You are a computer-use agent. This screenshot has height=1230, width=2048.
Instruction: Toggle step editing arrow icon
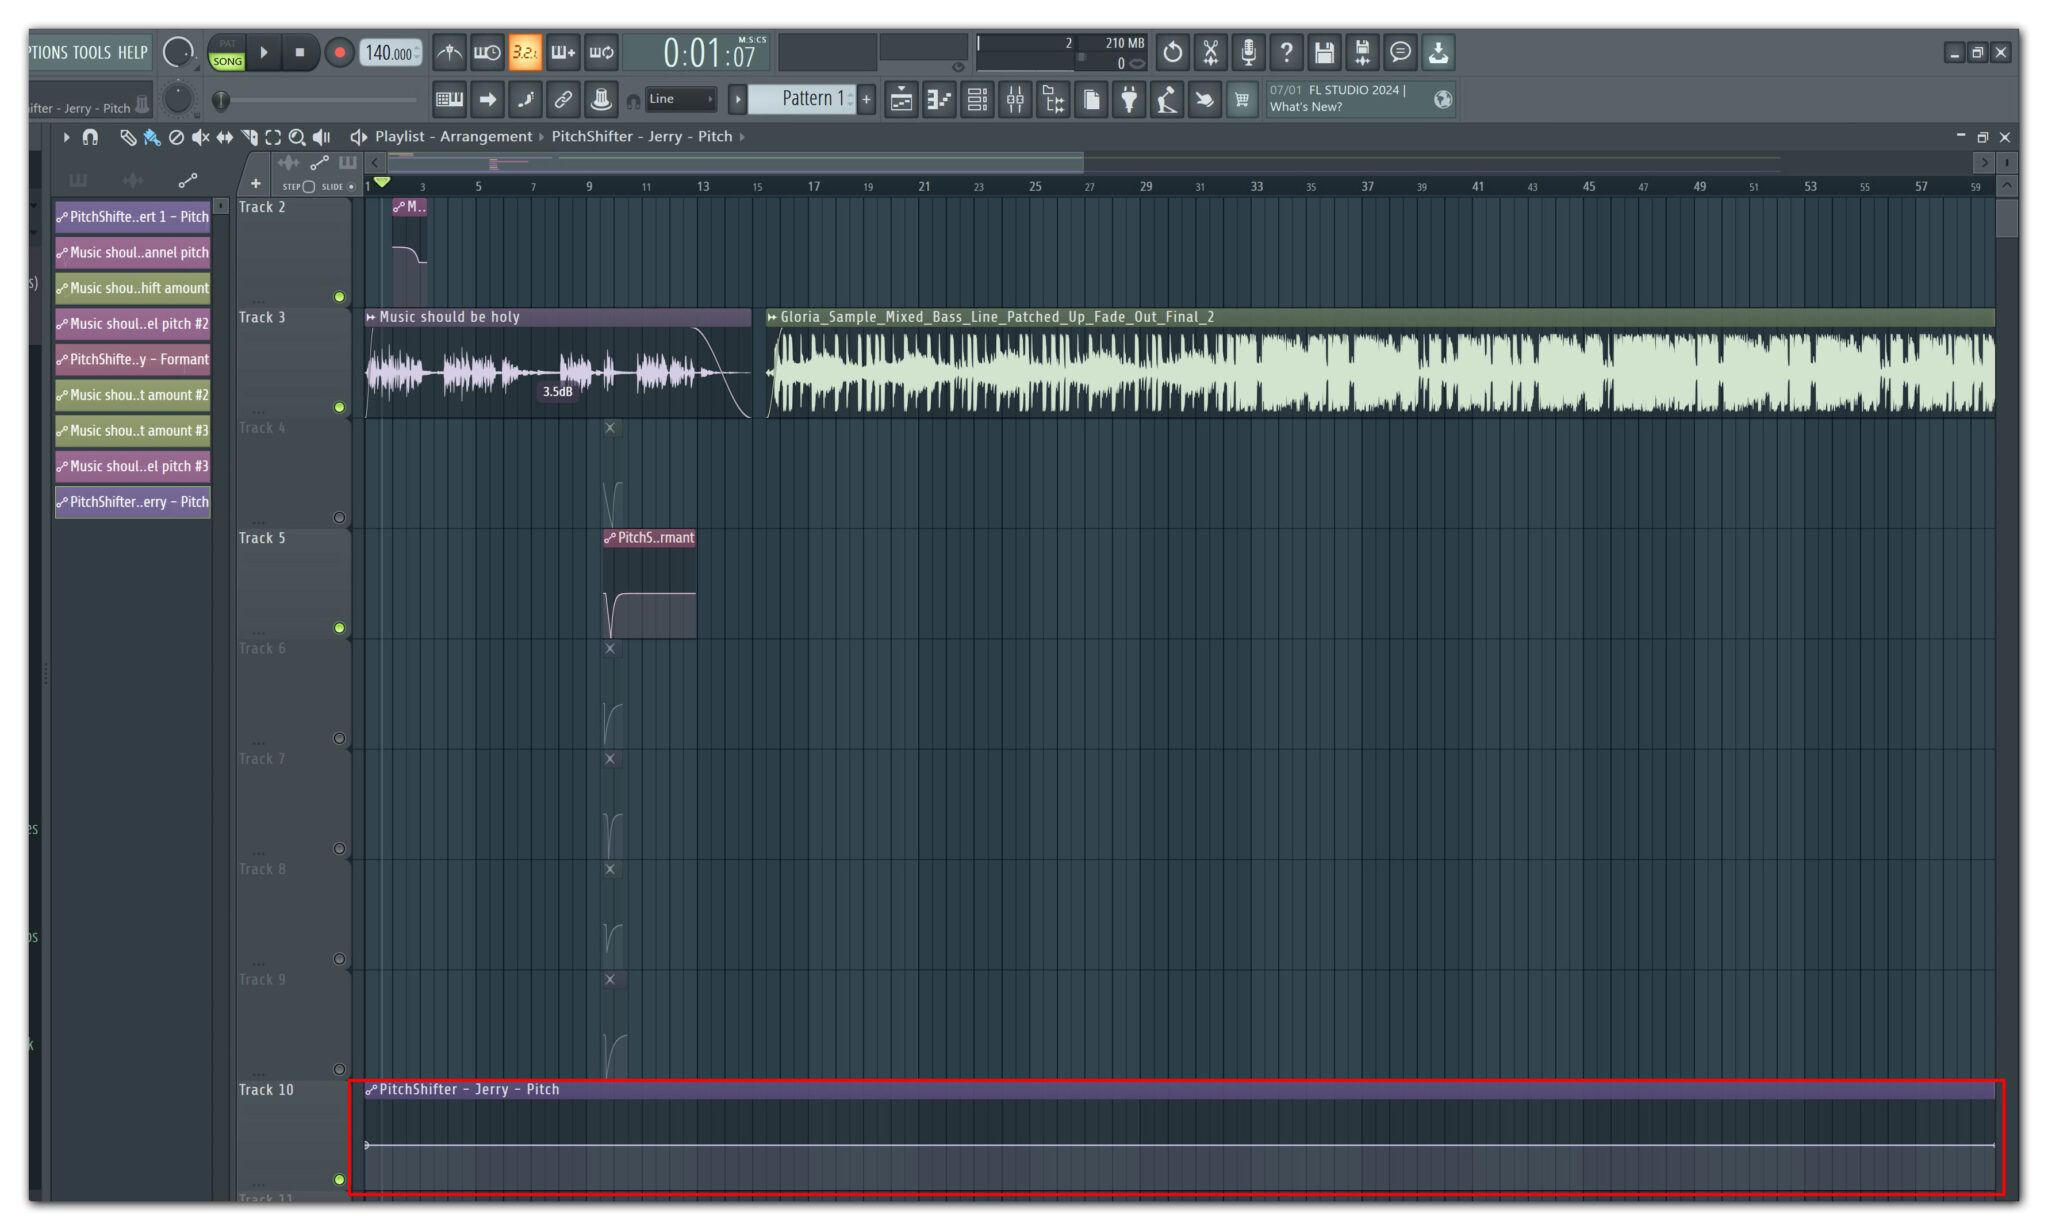pyautogui.click(x=487, y=99)
